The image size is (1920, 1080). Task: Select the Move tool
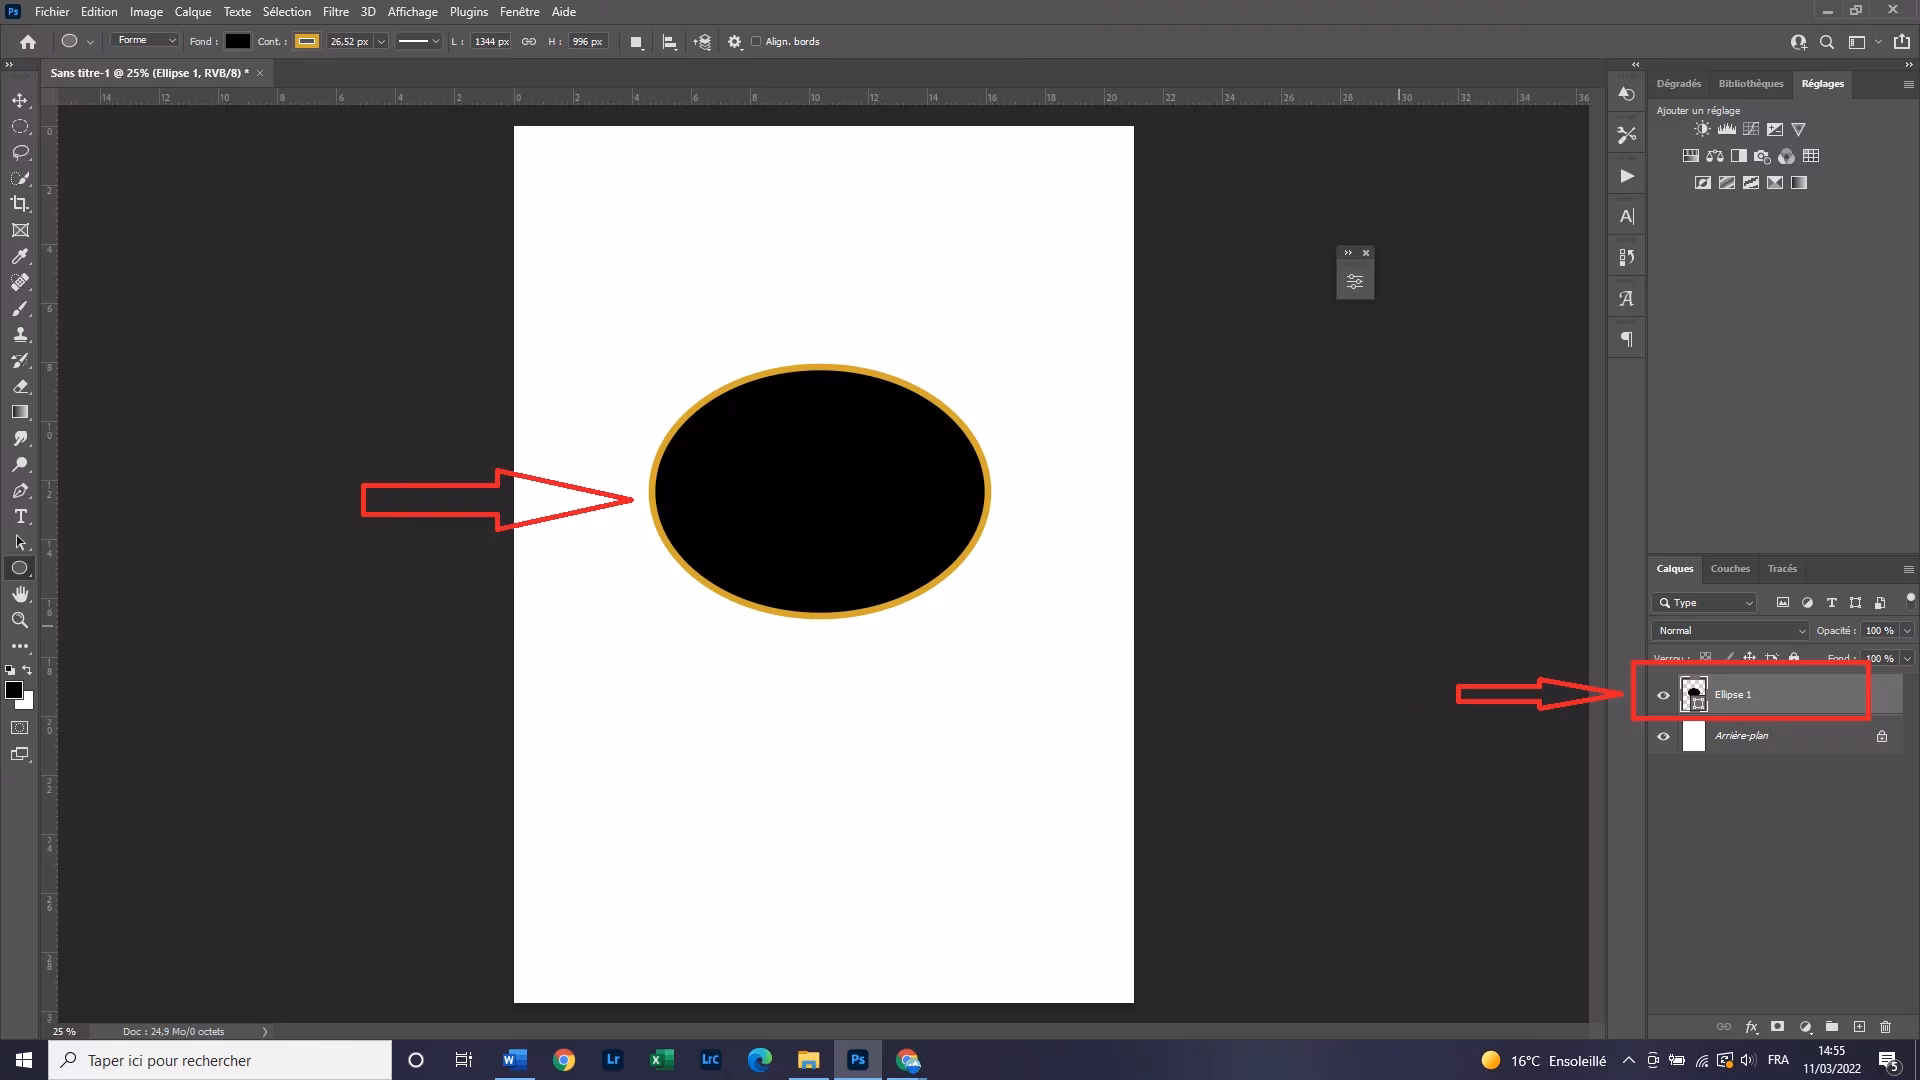20,100
